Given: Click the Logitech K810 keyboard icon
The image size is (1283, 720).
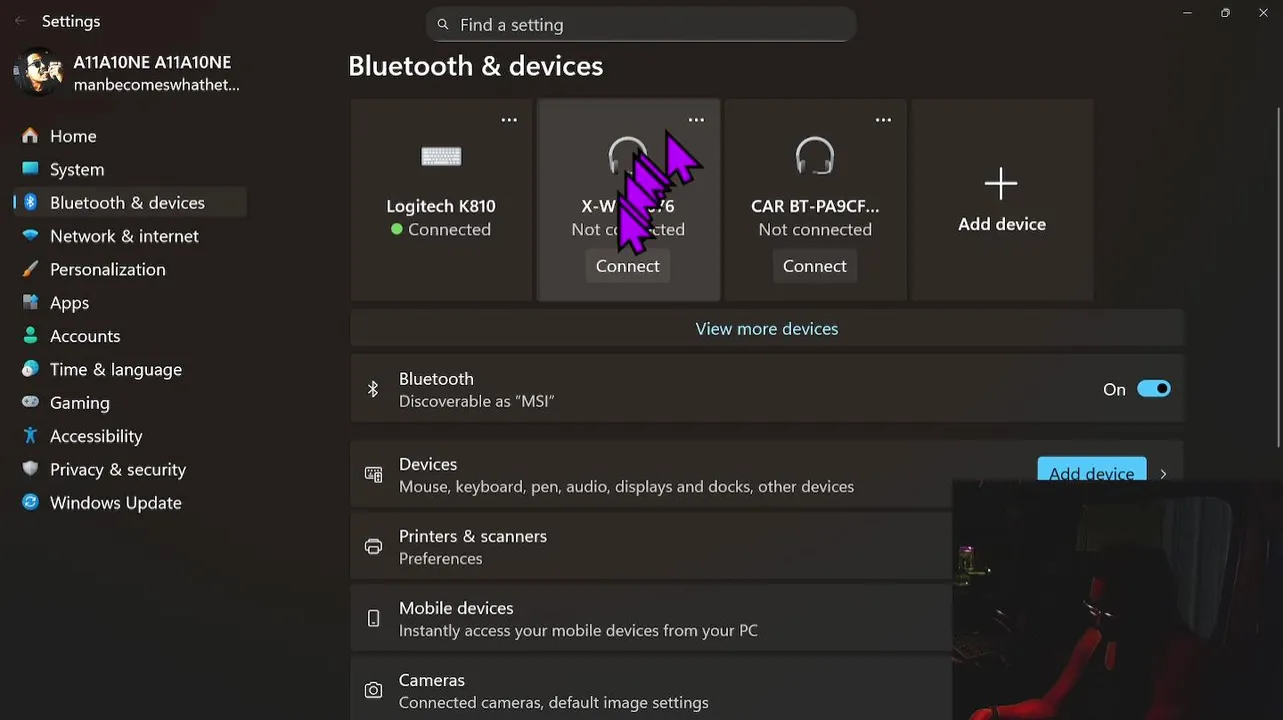Looking at the screenshot, I should pyautogui.click(x=441, y=156).
